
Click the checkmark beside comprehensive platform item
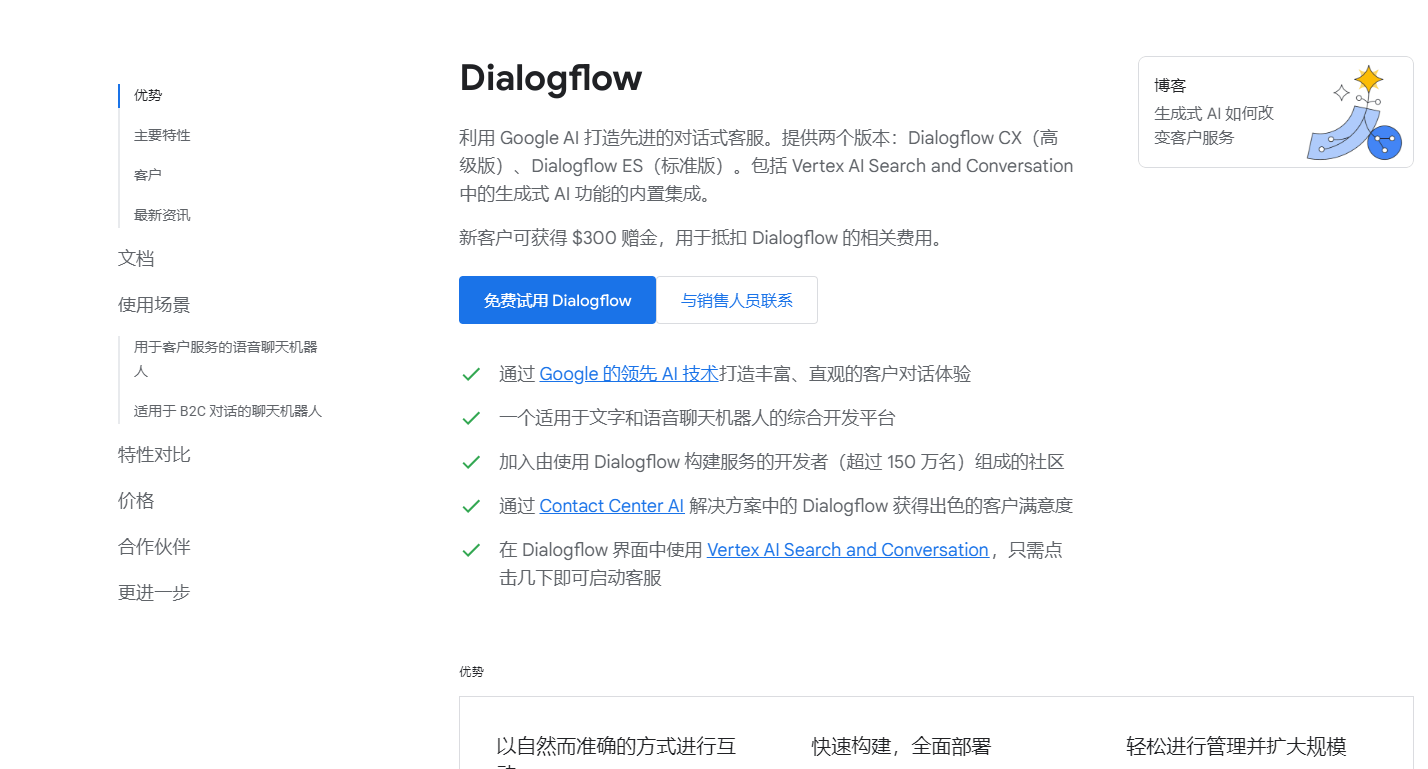point(471,418)
